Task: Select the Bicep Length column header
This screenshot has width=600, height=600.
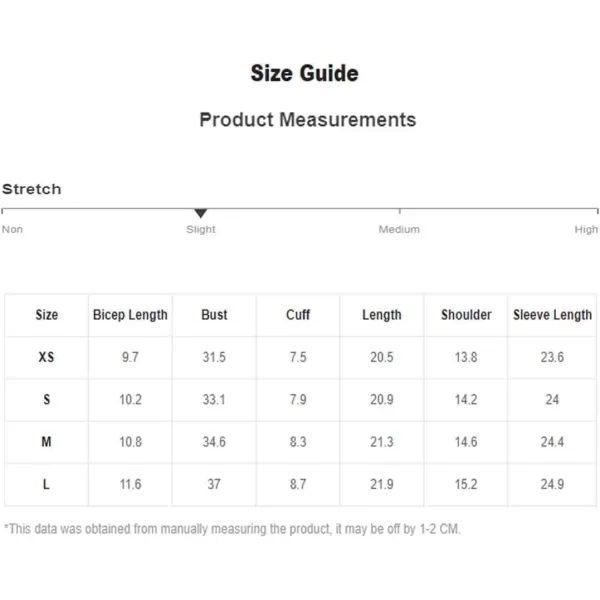Action: pyautogui.click(x=130, y=315)
